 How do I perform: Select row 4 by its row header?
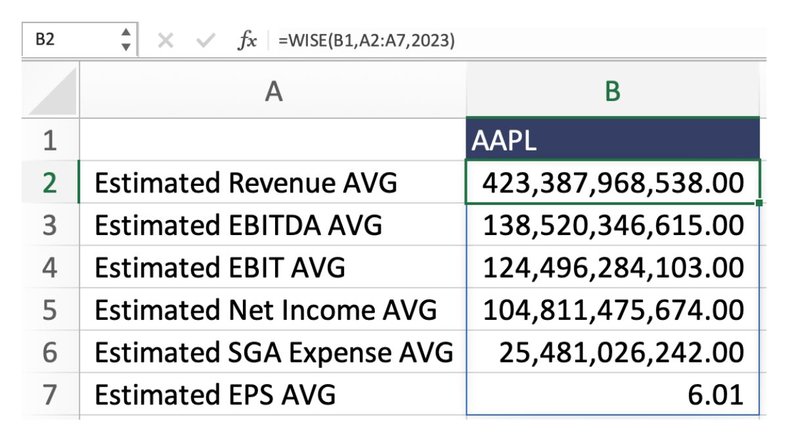click(x=47, y=268)
